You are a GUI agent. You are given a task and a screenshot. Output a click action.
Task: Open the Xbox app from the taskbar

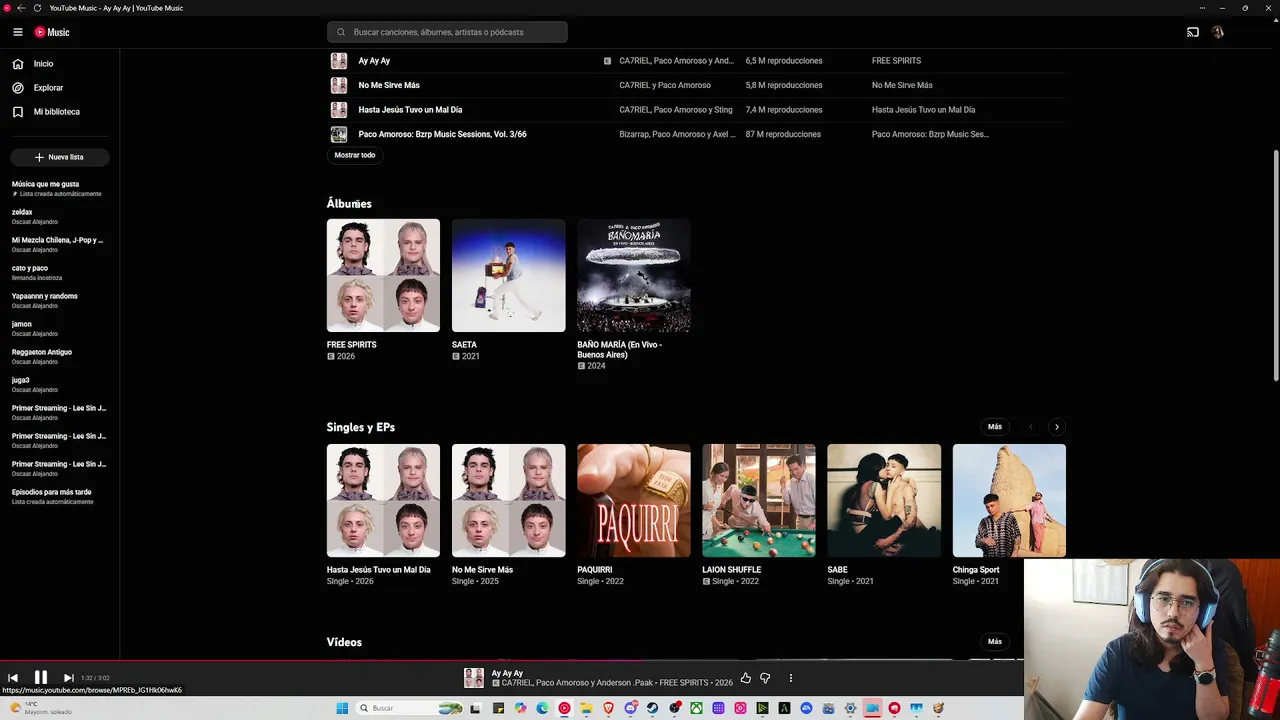point(696,708)
